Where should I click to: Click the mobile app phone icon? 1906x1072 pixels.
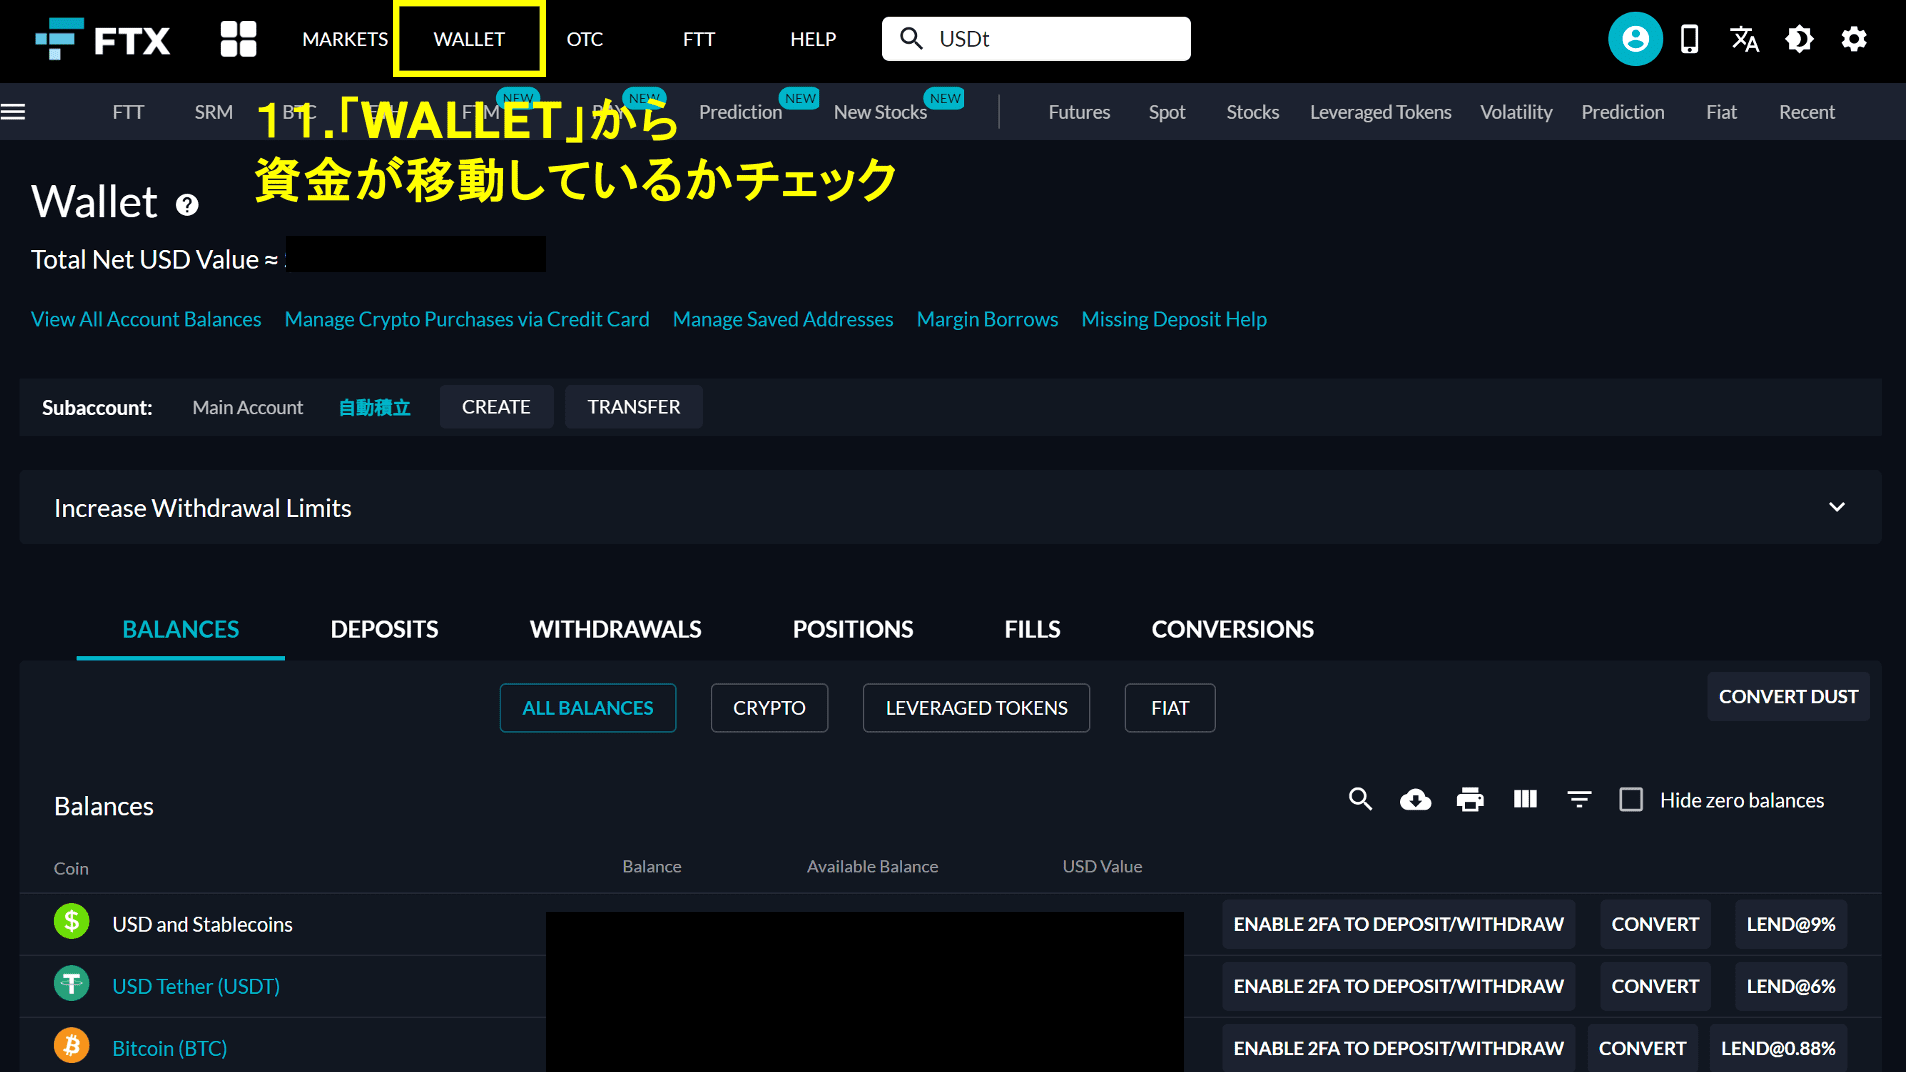[1690, 39]
